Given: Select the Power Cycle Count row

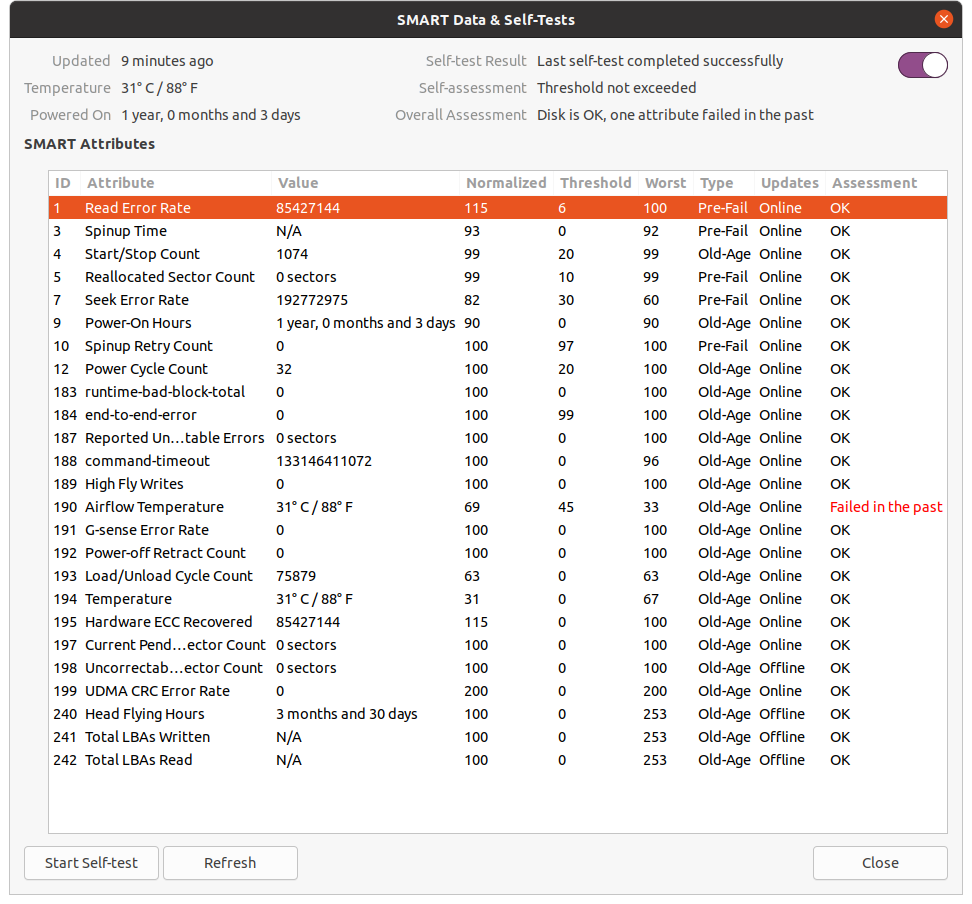Looking at the screenshot, I should [498, 368].
